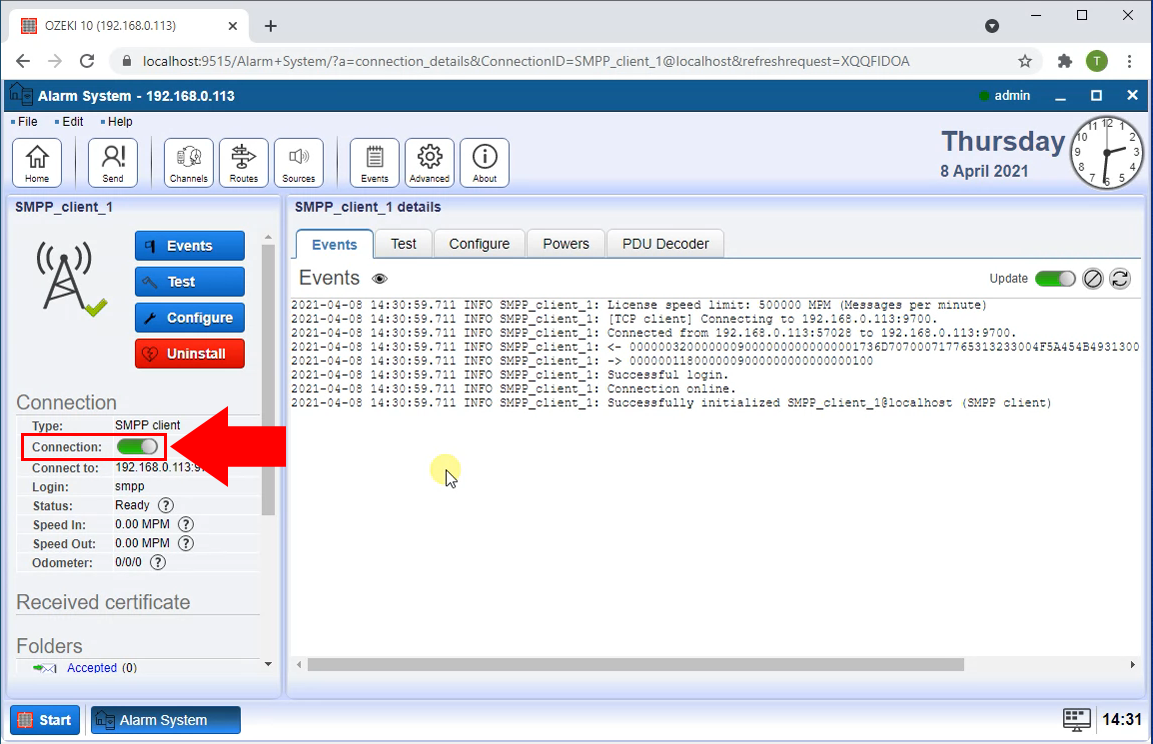Open the Chrome three-dot menu
The width and height of the screenshot is (1153, 744).
[x=1129, y=61]
